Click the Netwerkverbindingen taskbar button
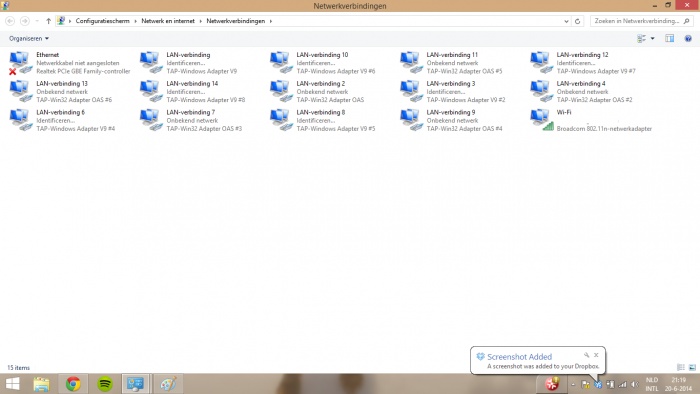 point(136,384)
